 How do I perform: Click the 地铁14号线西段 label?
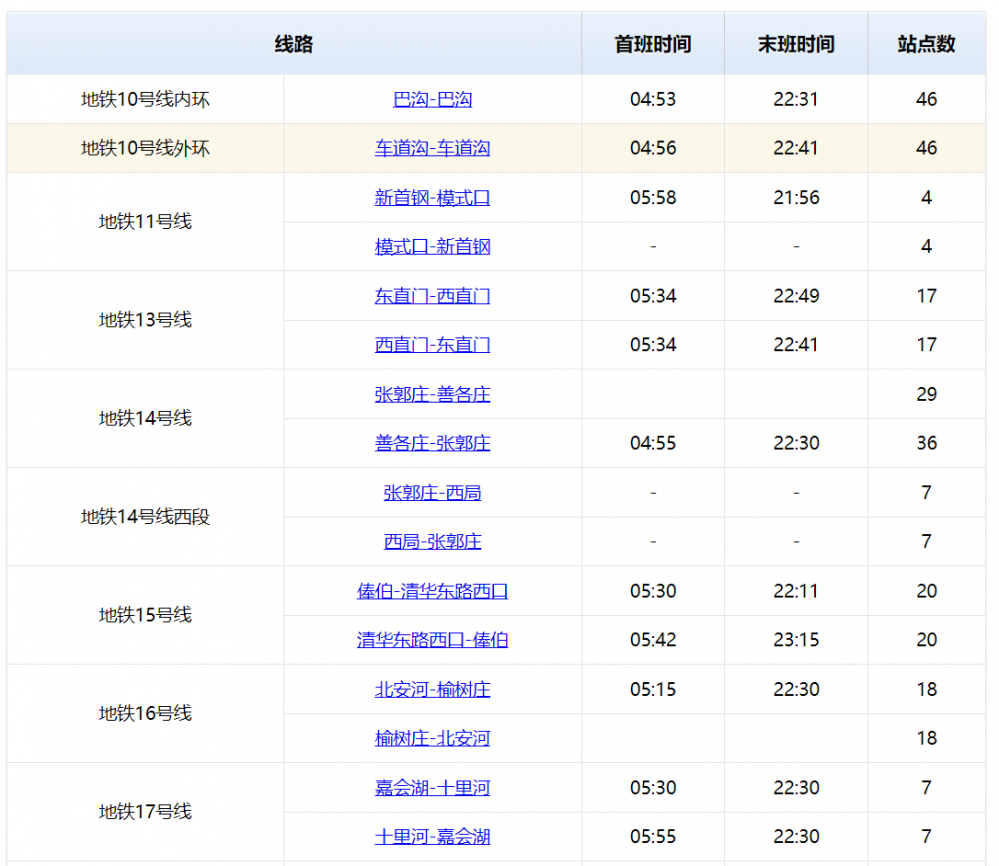pyautogui.click(x=145, y=517)
